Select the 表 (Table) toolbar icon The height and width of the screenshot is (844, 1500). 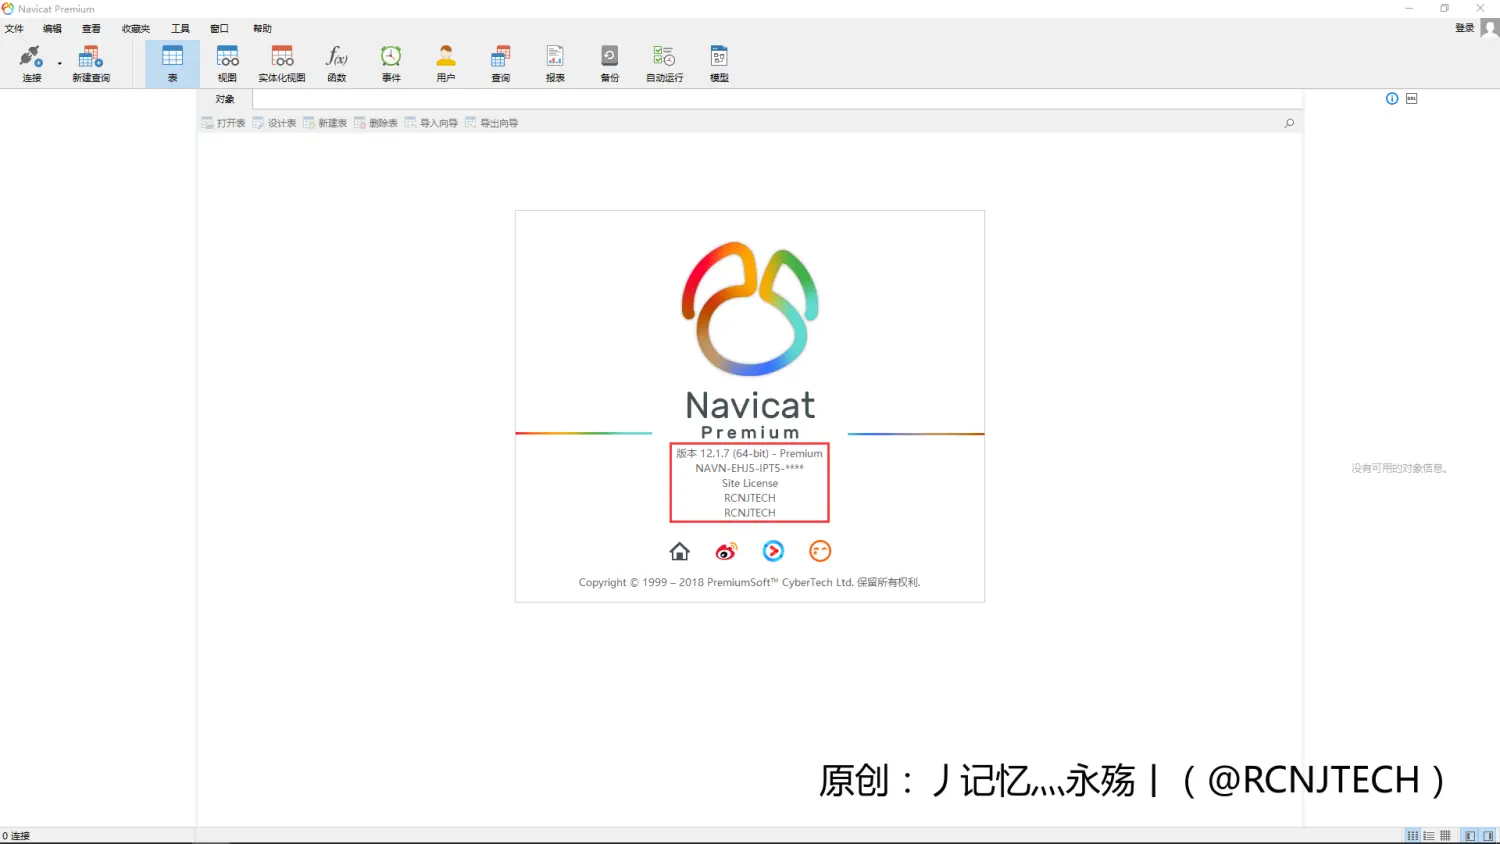172,63
